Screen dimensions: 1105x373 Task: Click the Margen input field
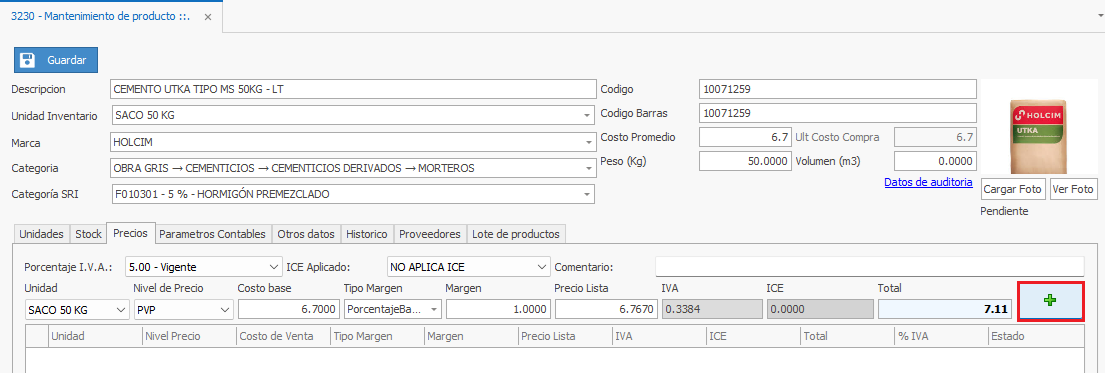click(499, 309)
